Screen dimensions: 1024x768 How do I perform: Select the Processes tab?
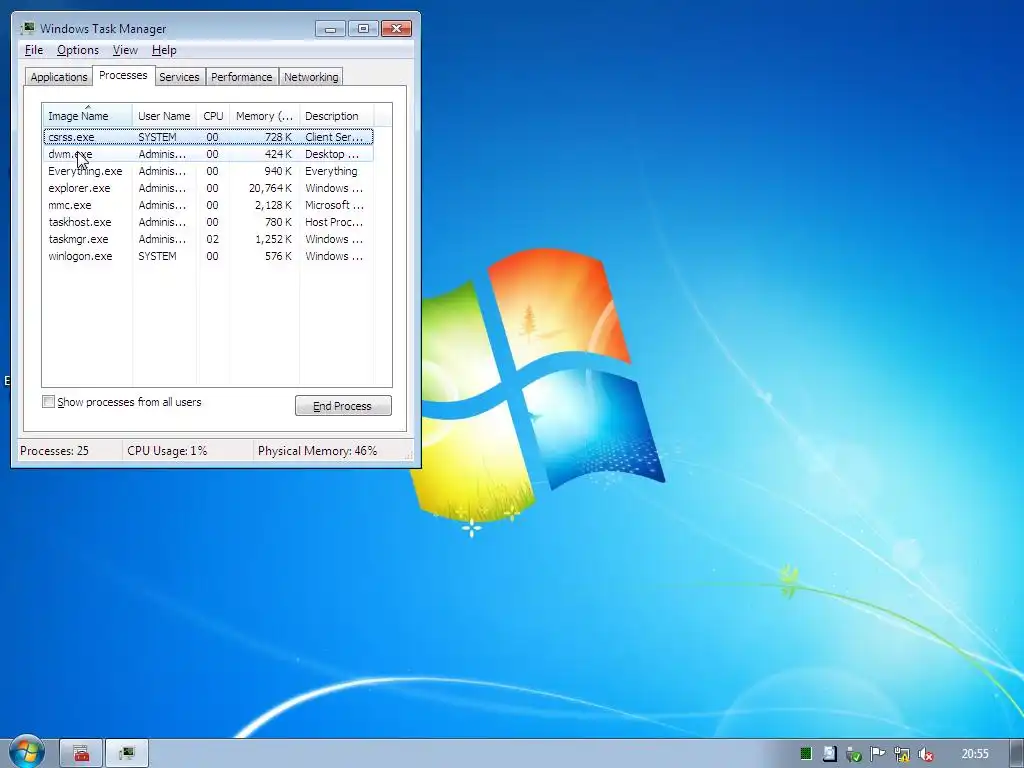[123, 75]
